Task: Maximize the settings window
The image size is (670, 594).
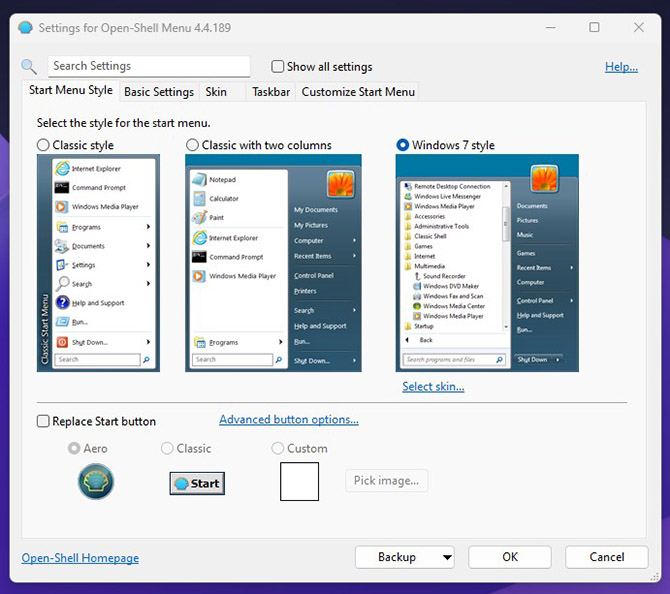Action: tap(594, 27)
